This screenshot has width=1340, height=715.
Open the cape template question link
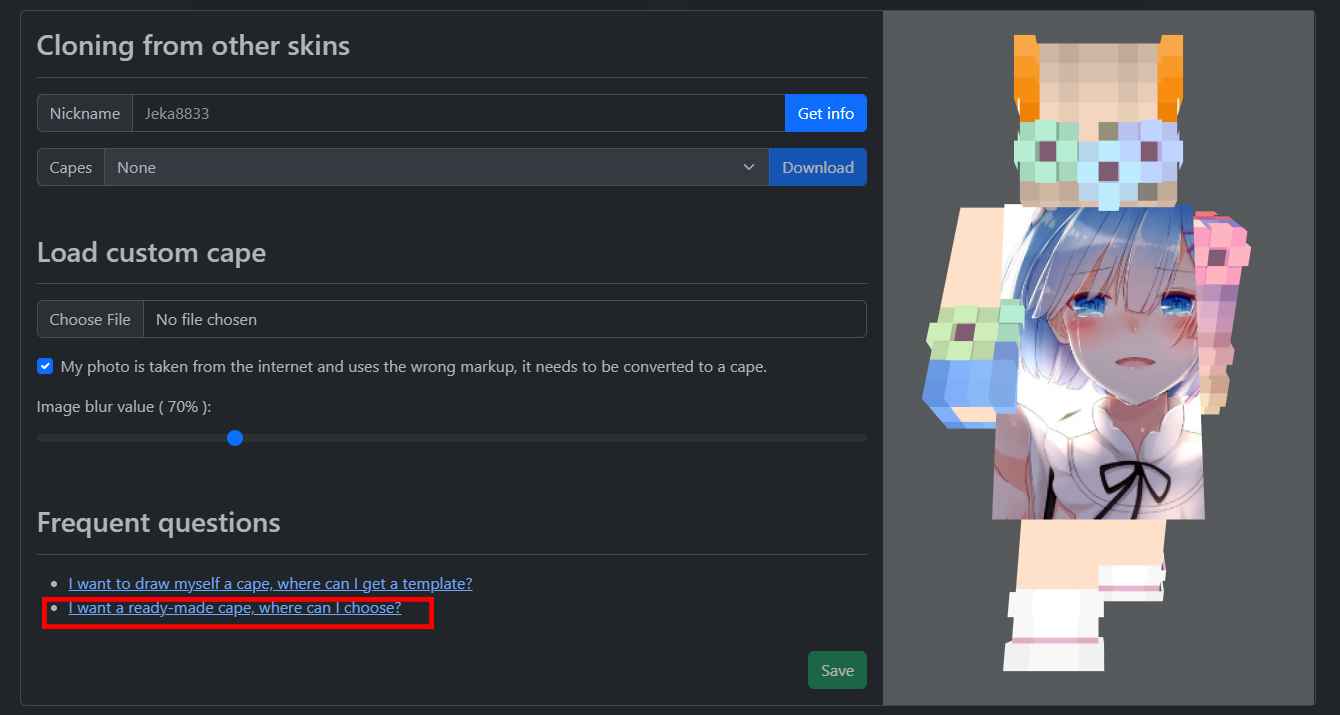[x=270, y=583]
